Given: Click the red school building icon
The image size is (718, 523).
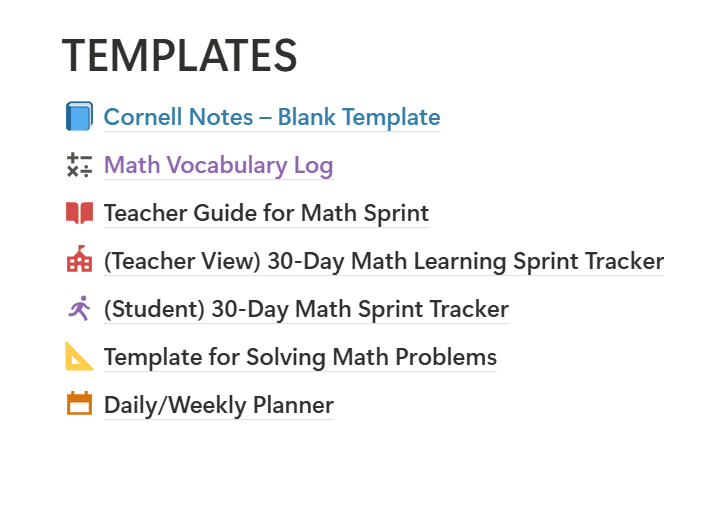Looking at the screenshot, I should click(x=79, y=259).
